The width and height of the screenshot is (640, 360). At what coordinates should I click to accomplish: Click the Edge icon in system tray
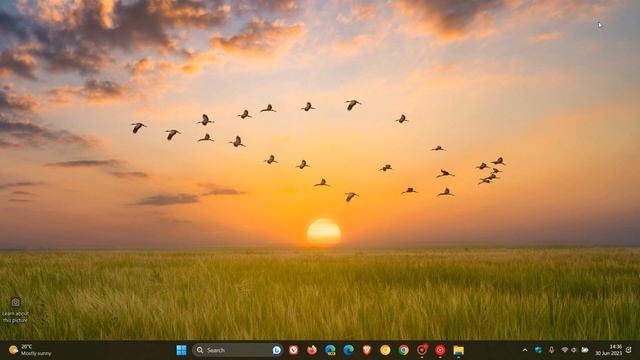pyautogui.click(x=538, y=350)
